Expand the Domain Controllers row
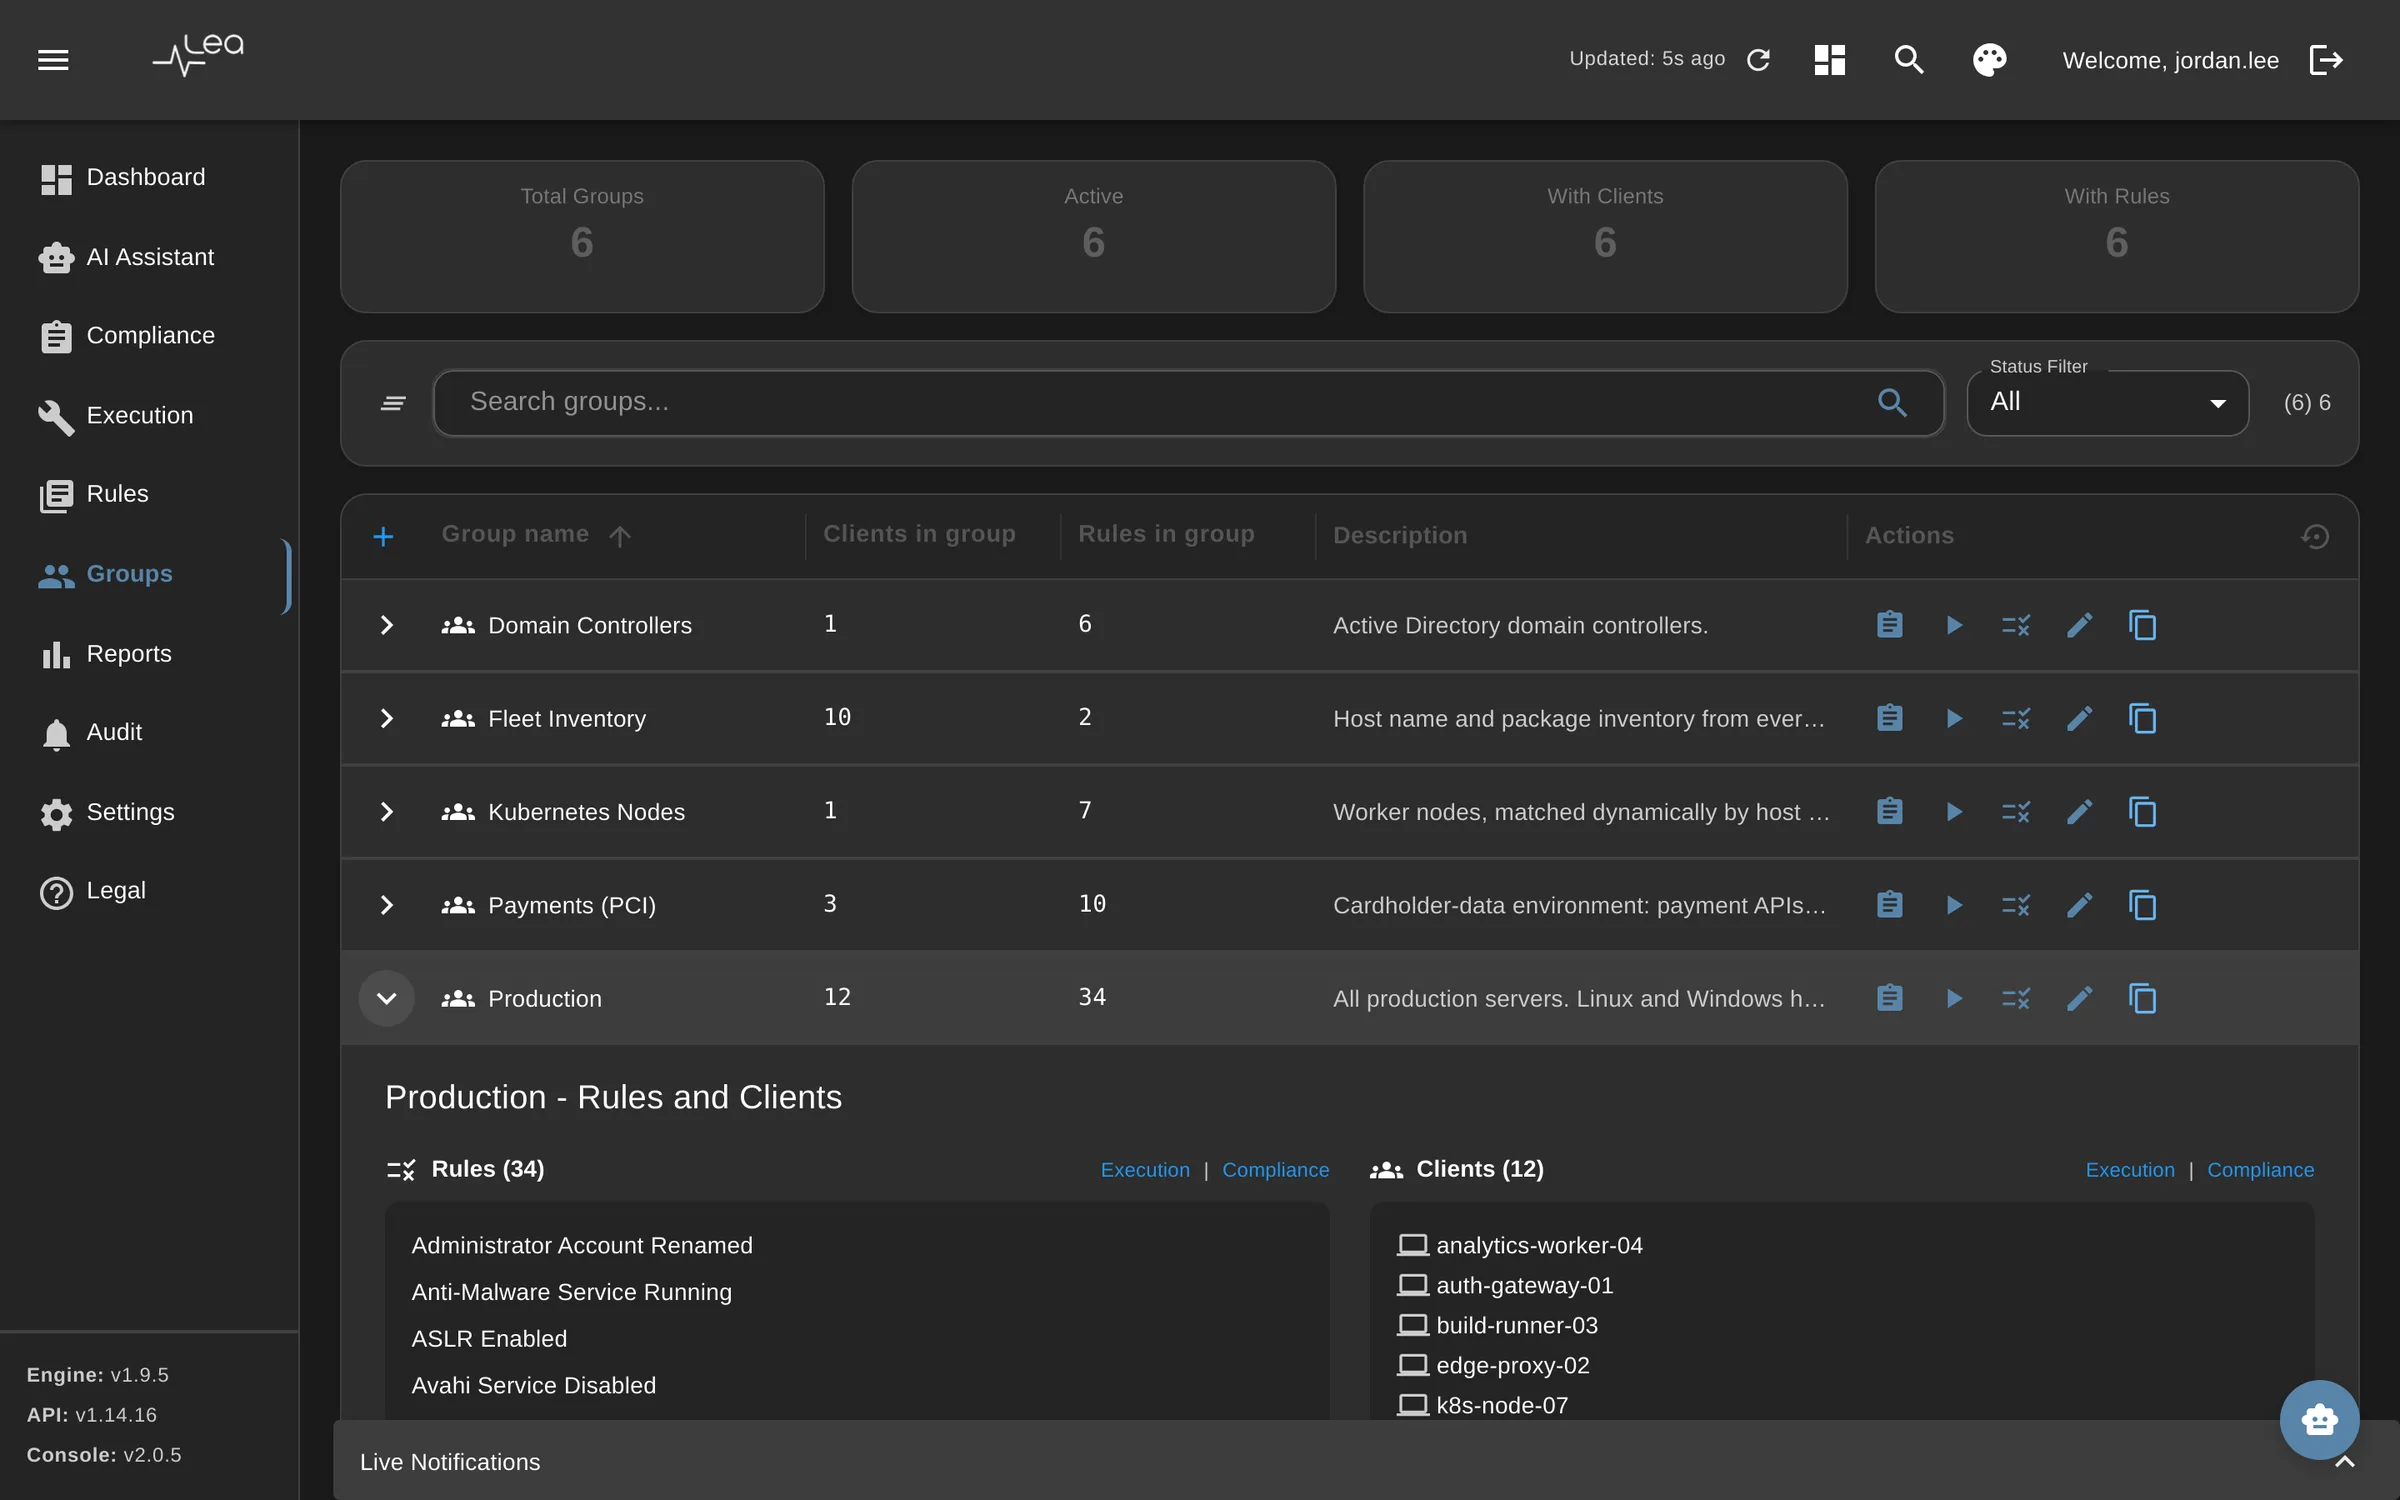This screenshot has width=2400, height=1500. coord(386,625)
